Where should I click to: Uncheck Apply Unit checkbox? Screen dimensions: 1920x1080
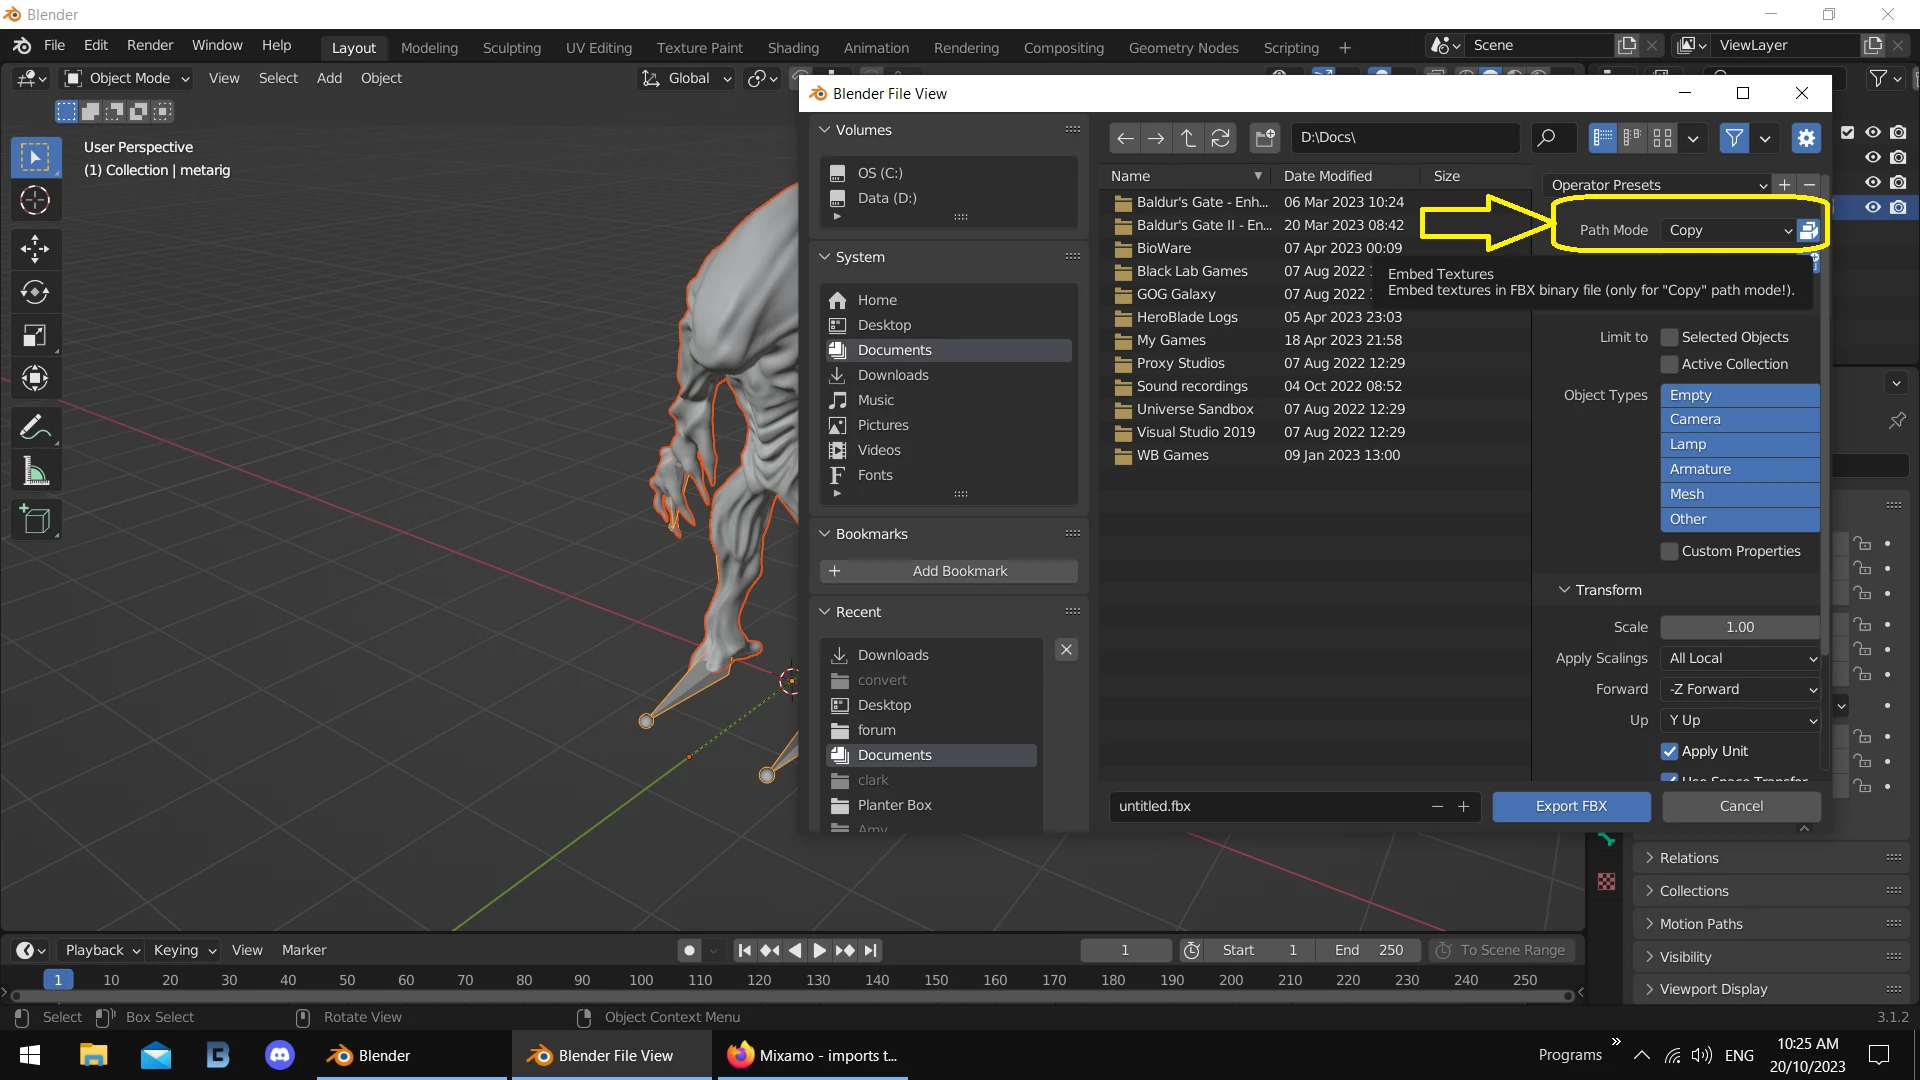[x=1669, y=752]
